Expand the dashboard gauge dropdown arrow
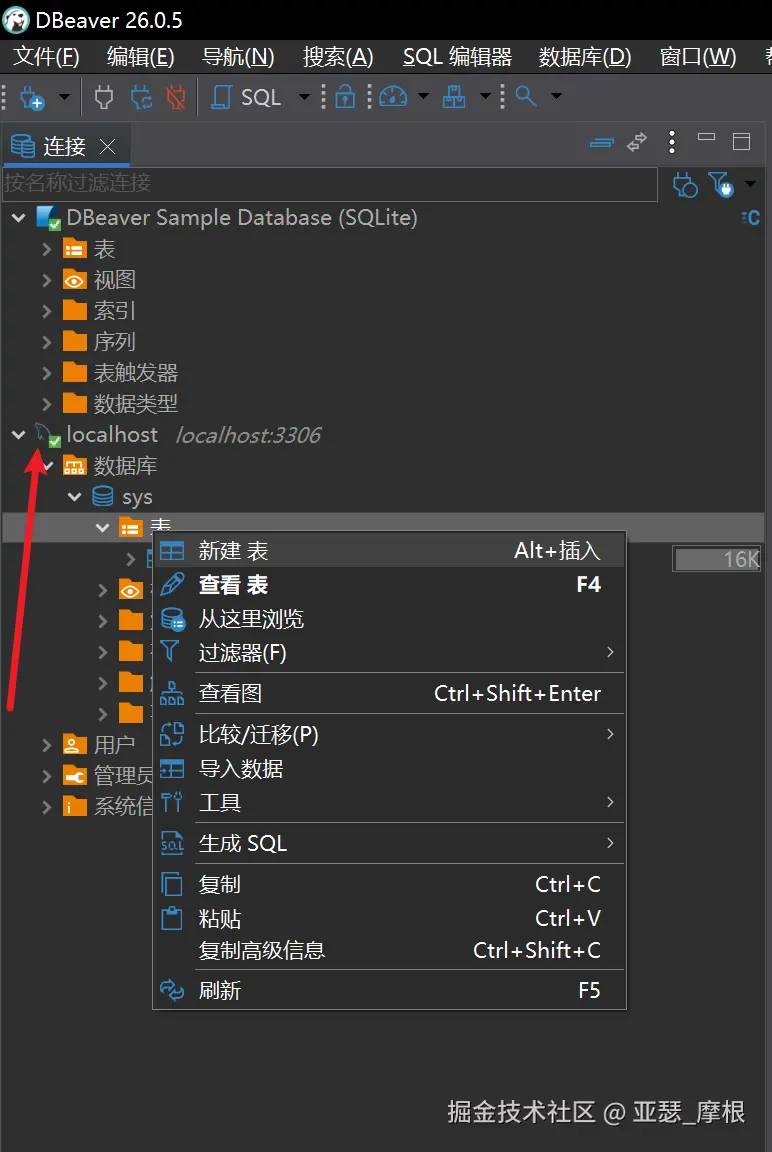The height and width of the screenshot is (1152, 772). coord(423,96)
